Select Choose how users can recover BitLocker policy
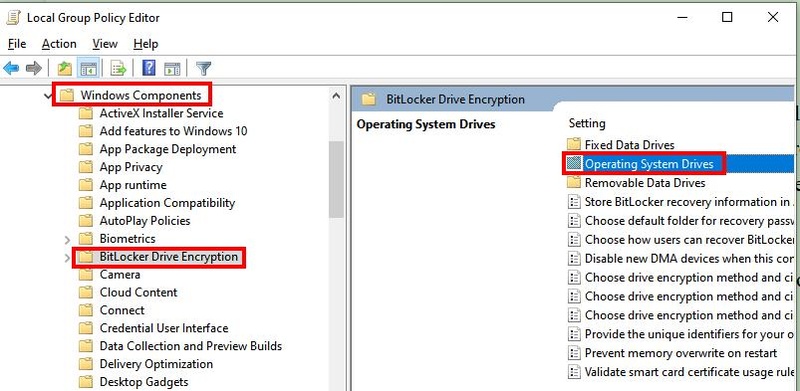This screenshot has height=391, width=800. pos(688,239)
